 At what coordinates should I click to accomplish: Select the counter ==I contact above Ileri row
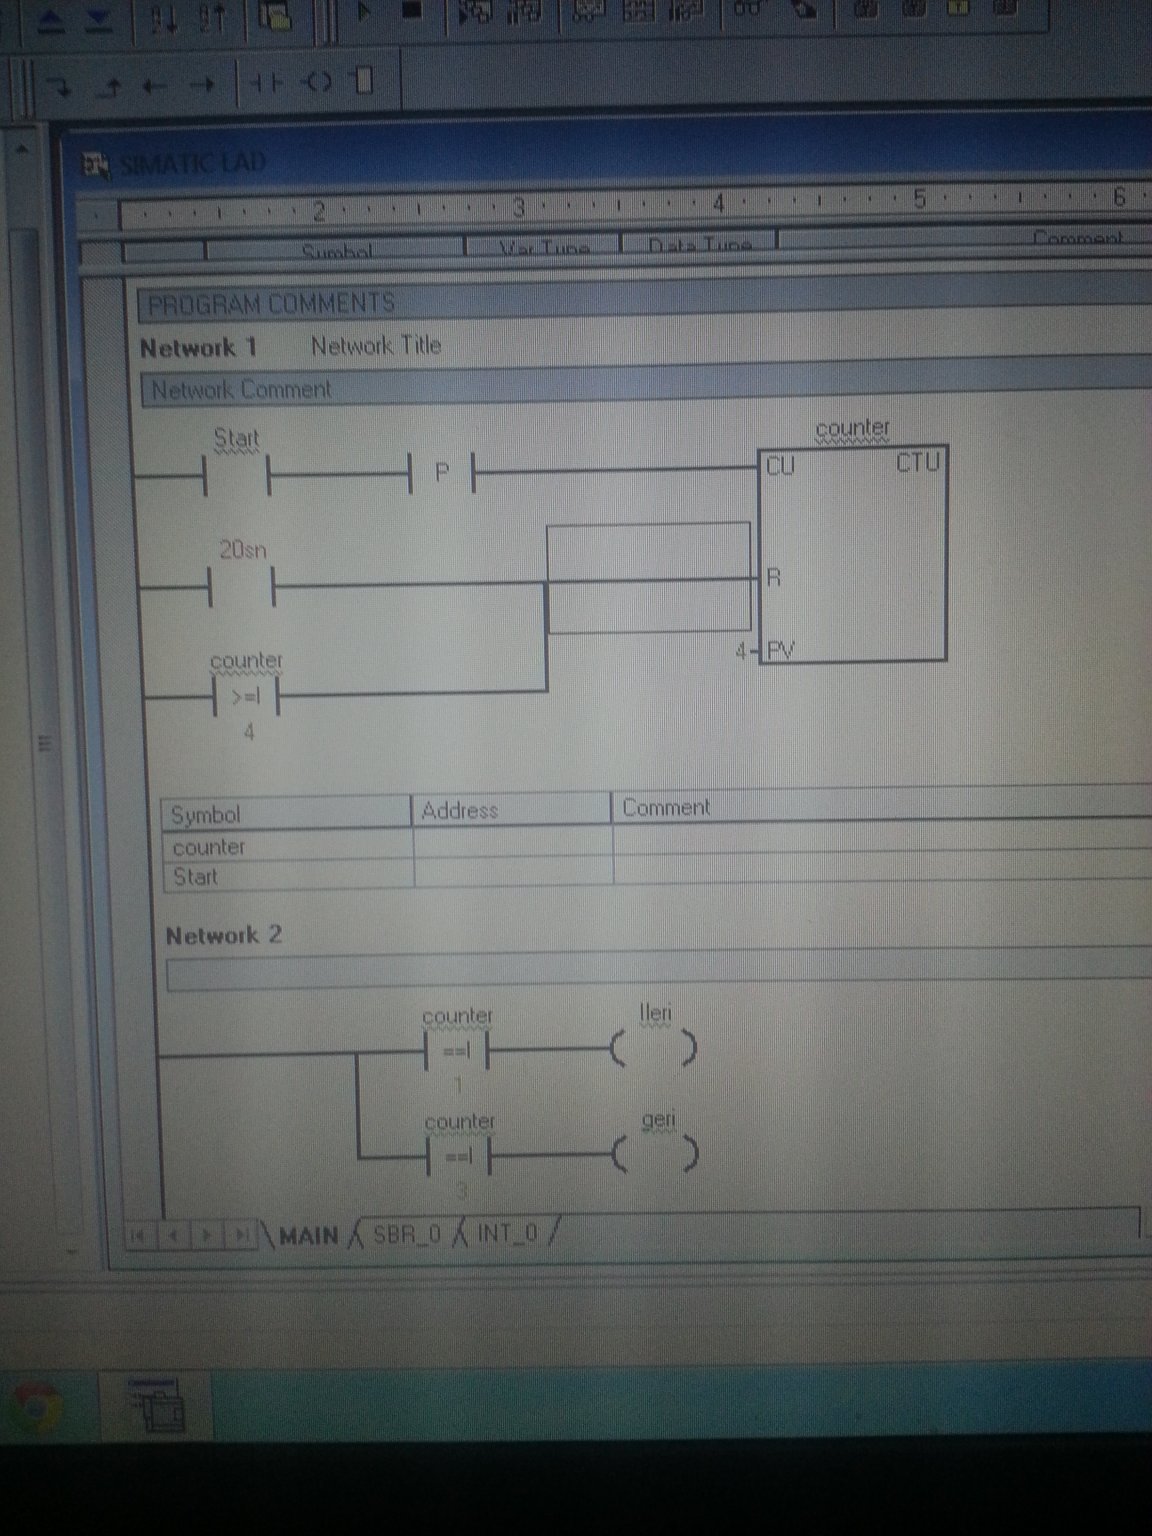pyautogui.click(x=457, y=1051)
